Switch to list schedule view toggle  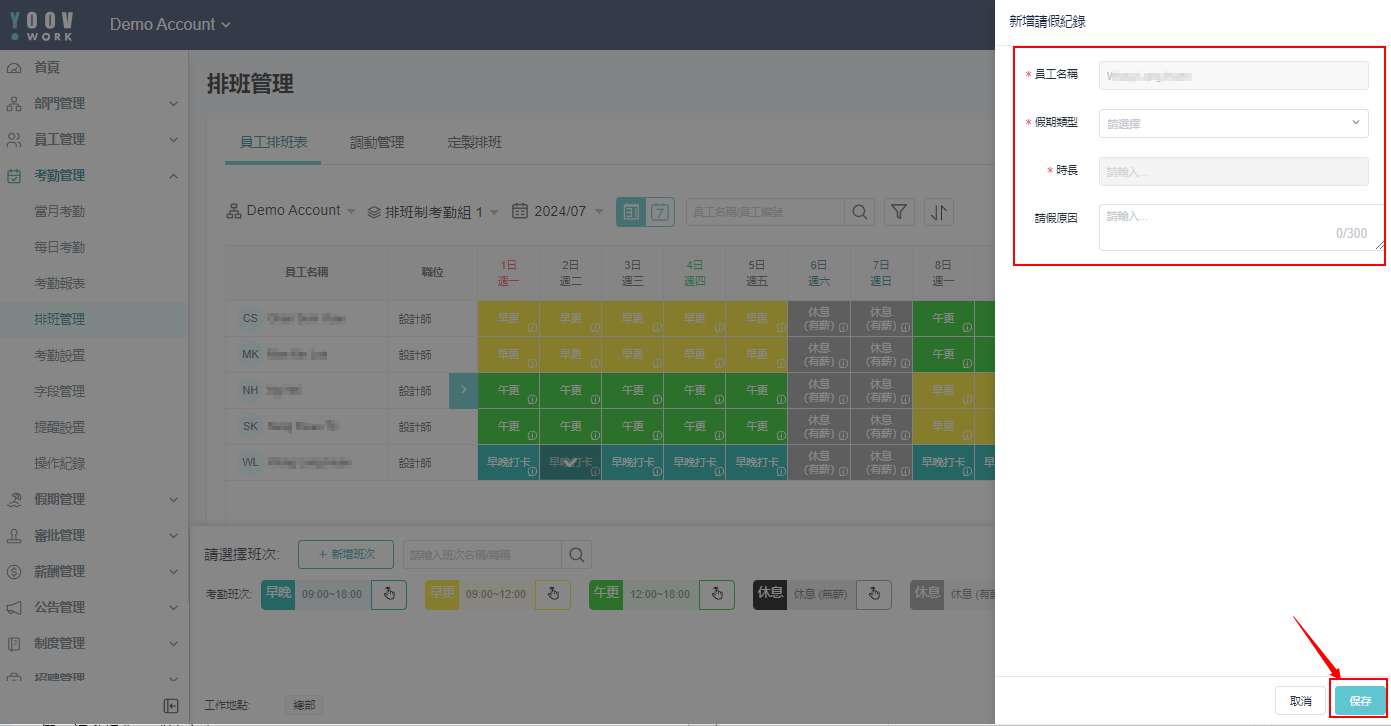tap(631, 212)
